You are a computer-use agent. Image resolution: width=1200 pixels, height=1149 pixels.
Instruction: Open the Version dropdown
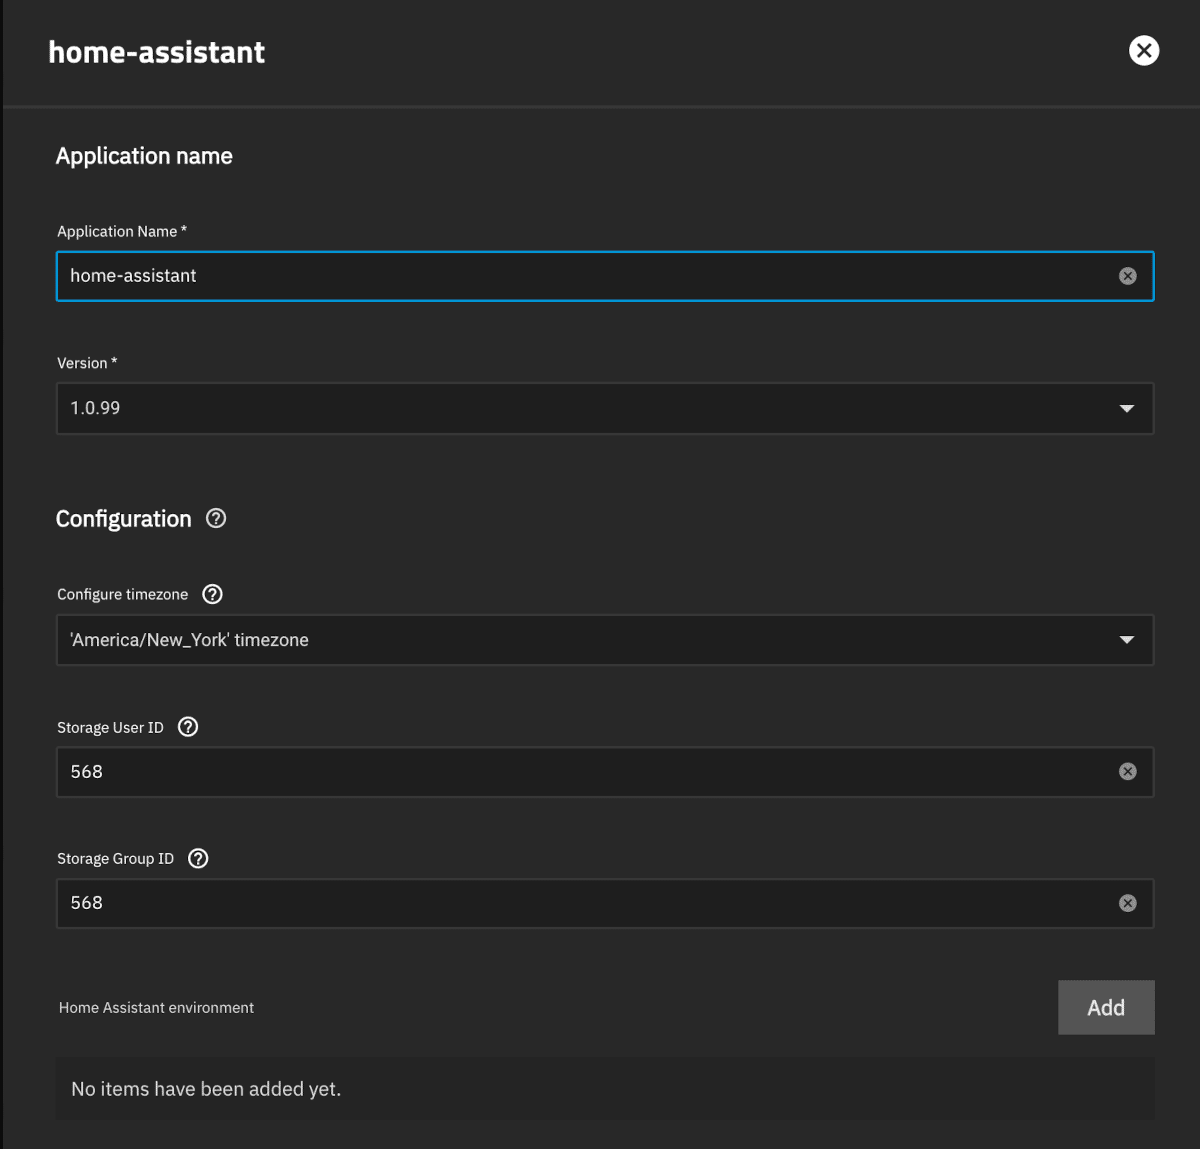605,408
